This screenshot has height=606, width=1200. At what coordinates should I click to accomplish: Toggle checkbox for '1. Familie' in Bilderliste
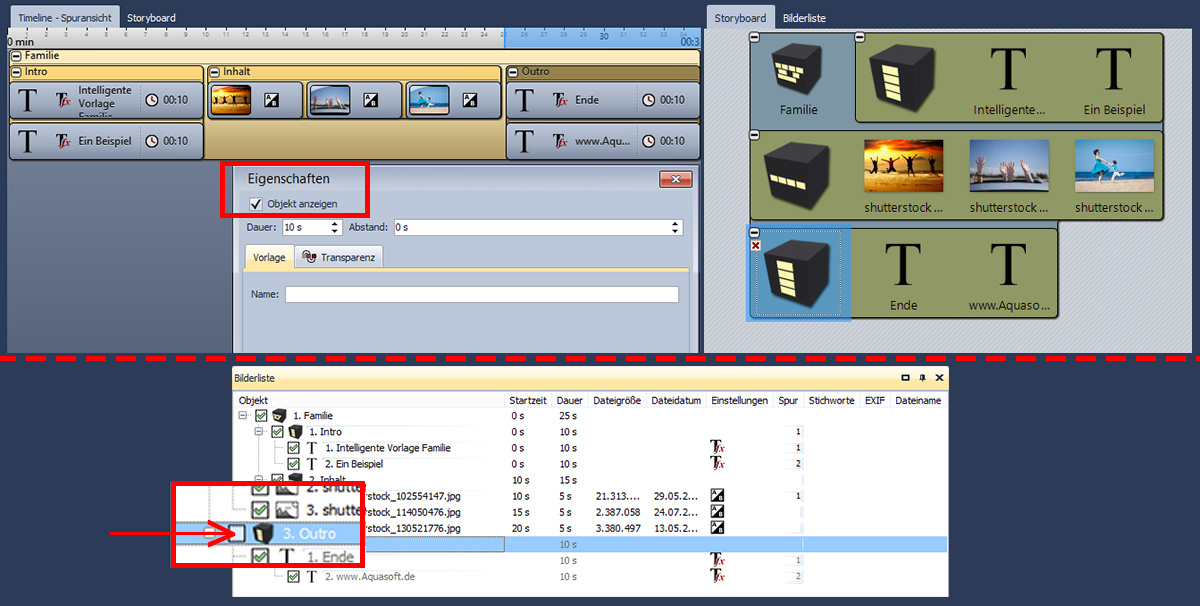pos(261,416)
